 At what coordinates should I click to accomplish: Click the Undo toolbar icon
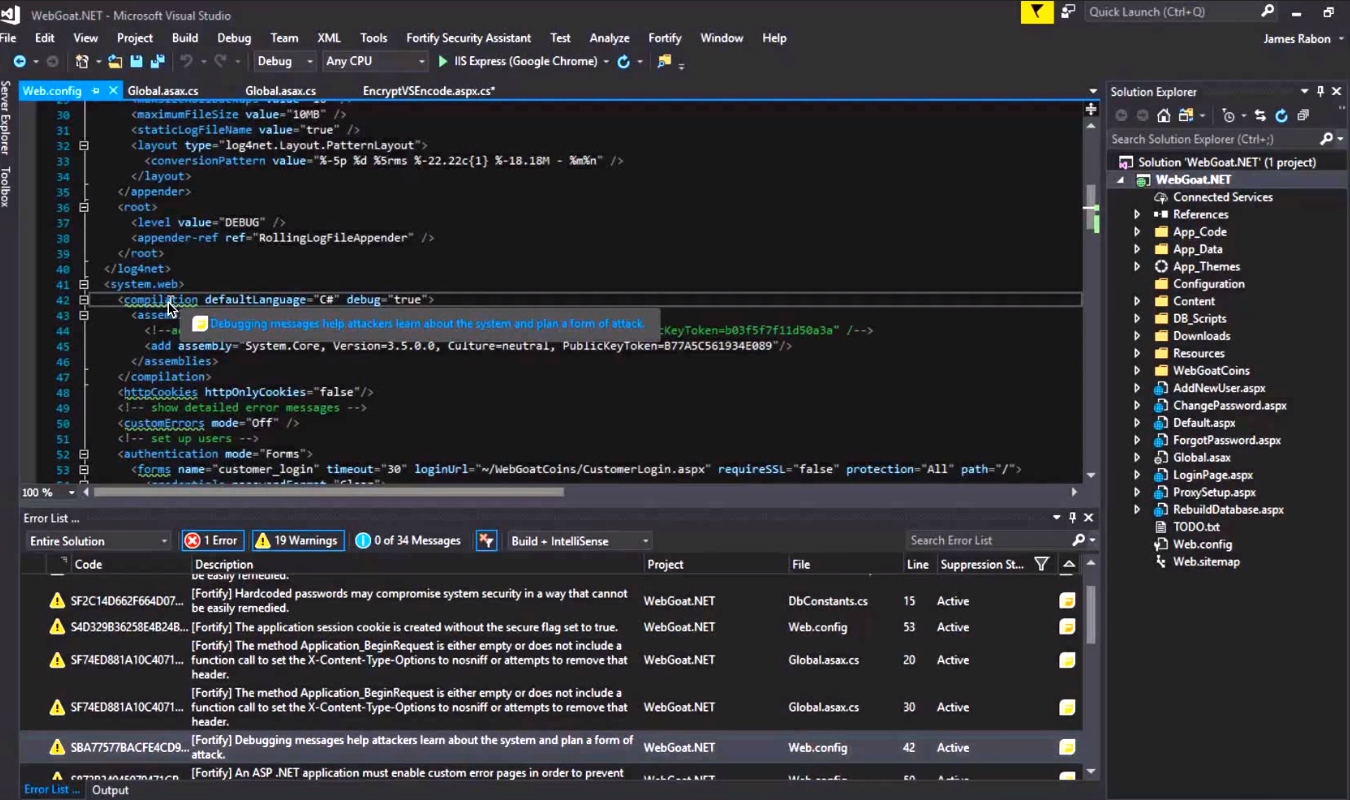[x=186, y=62]
